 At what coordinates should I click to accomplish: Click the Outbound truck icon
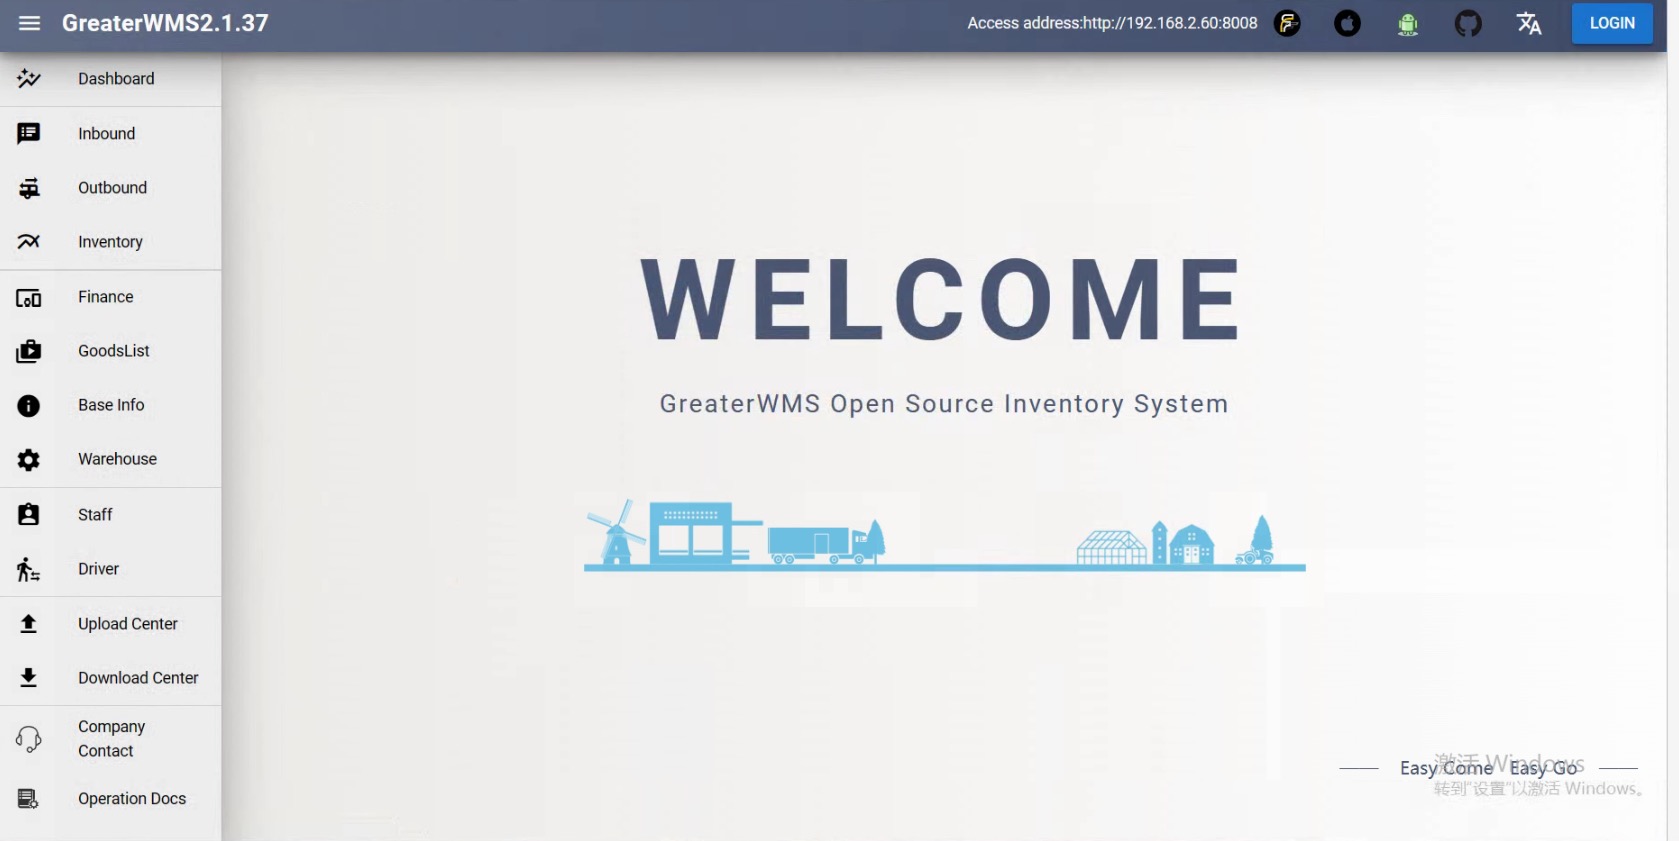pyautogui.click(x=29, y=188)
